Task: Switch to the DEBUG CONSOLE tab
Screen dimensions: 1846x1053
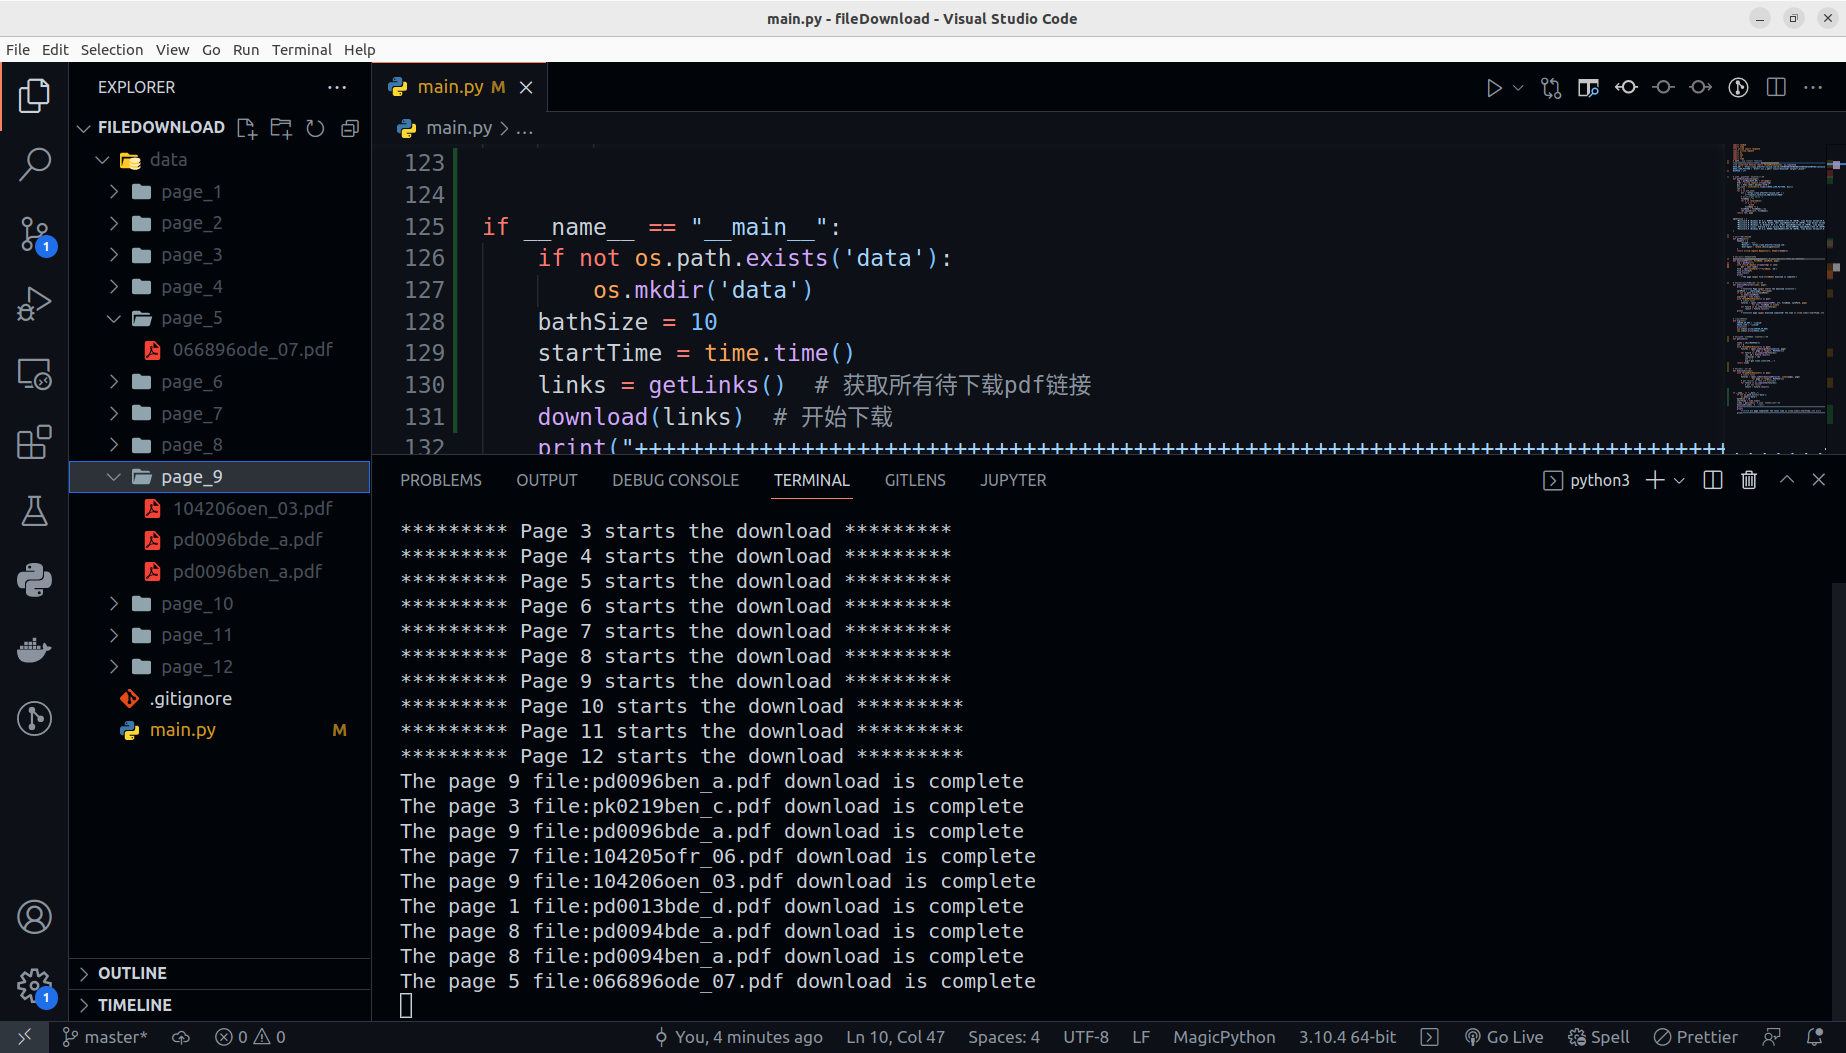Action: (675, 480)
